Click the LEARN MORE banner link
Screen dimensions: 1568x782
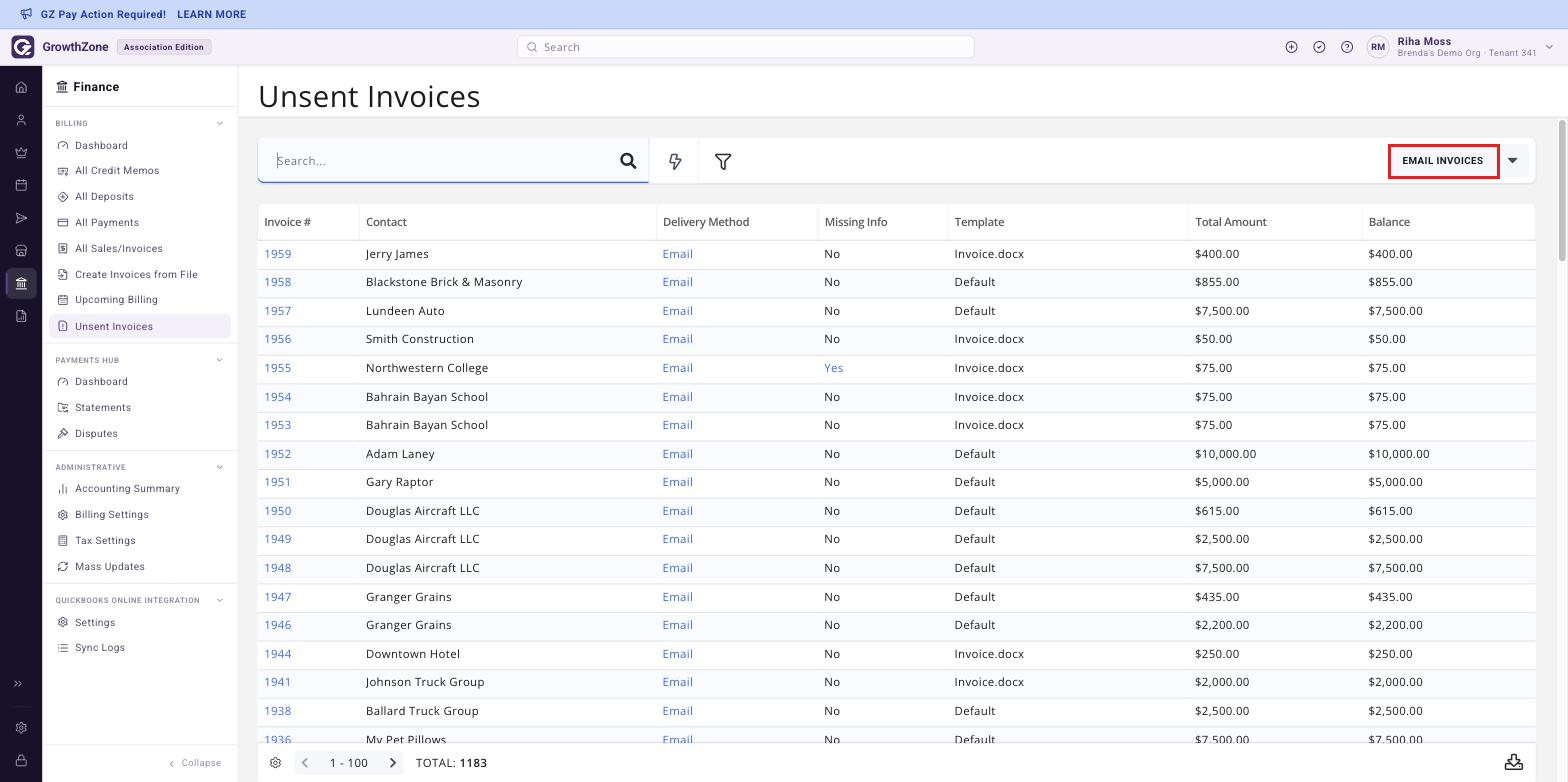(x=211, y=15)
